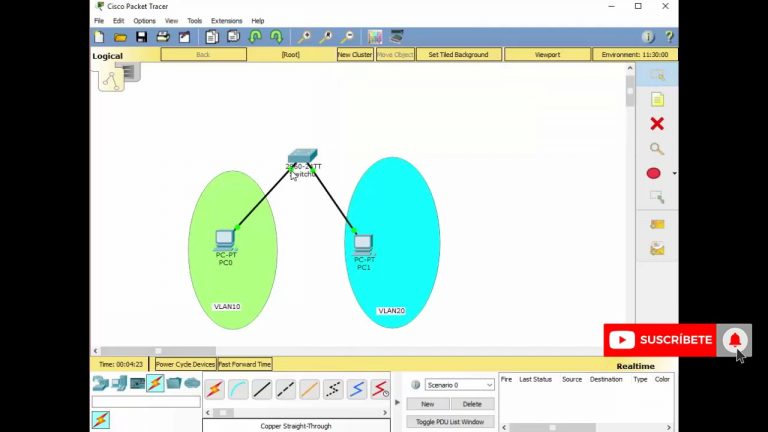Select the Automatic connection type lightning icon
768x432 pixels.
215,389
